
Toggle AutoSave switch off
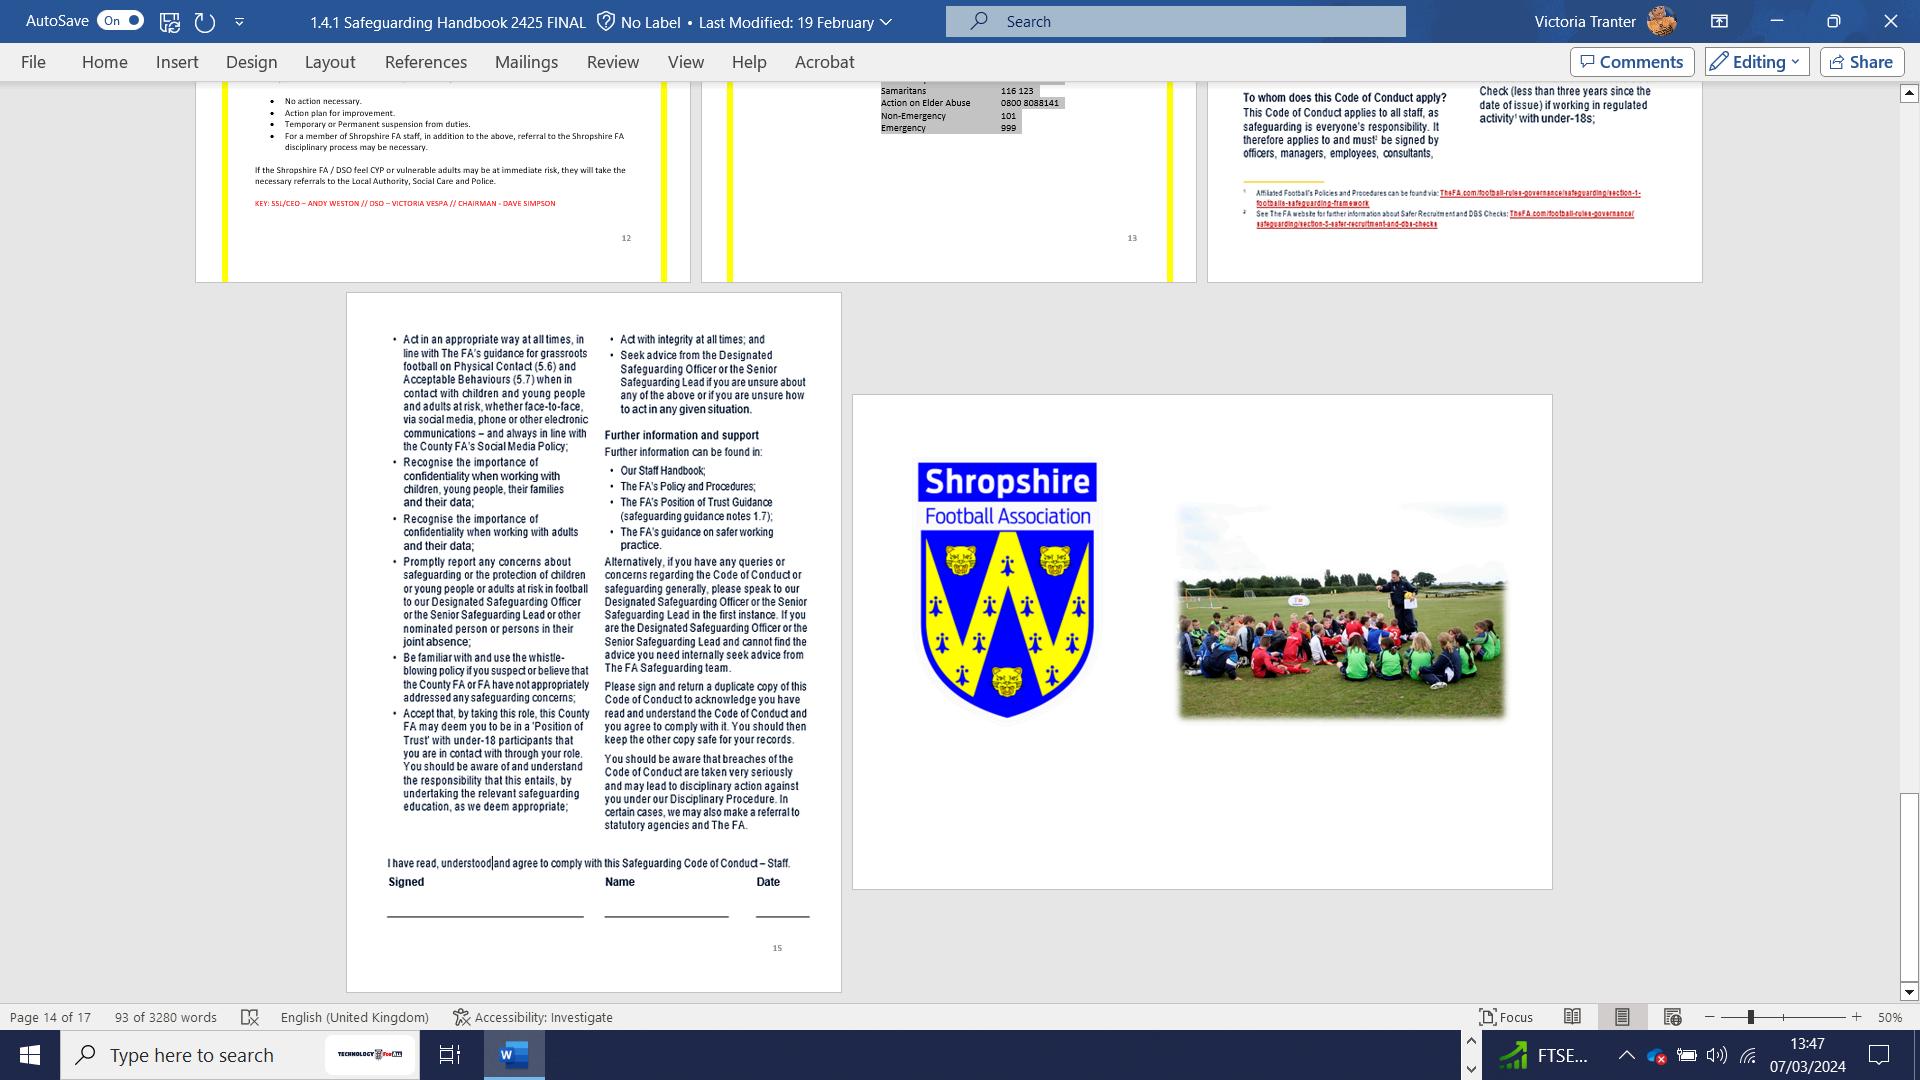coord(120,21)
